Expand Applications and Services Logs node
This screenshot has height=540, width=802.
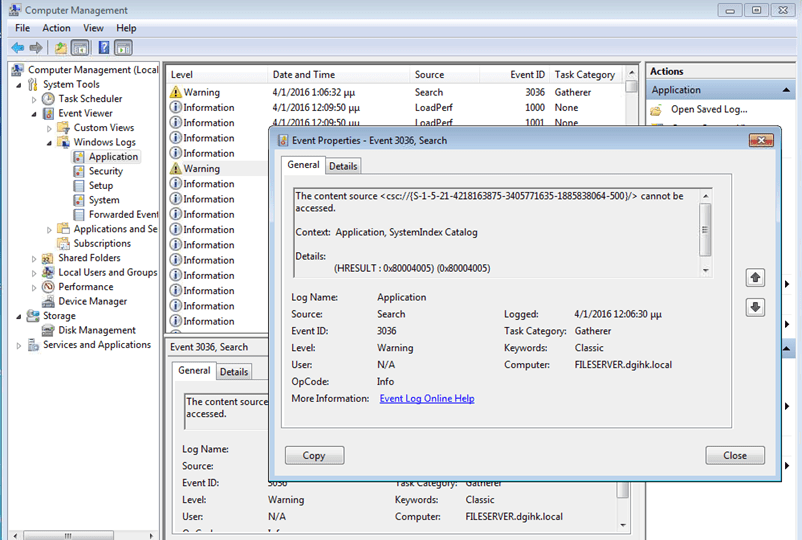(x=50, y=230)
